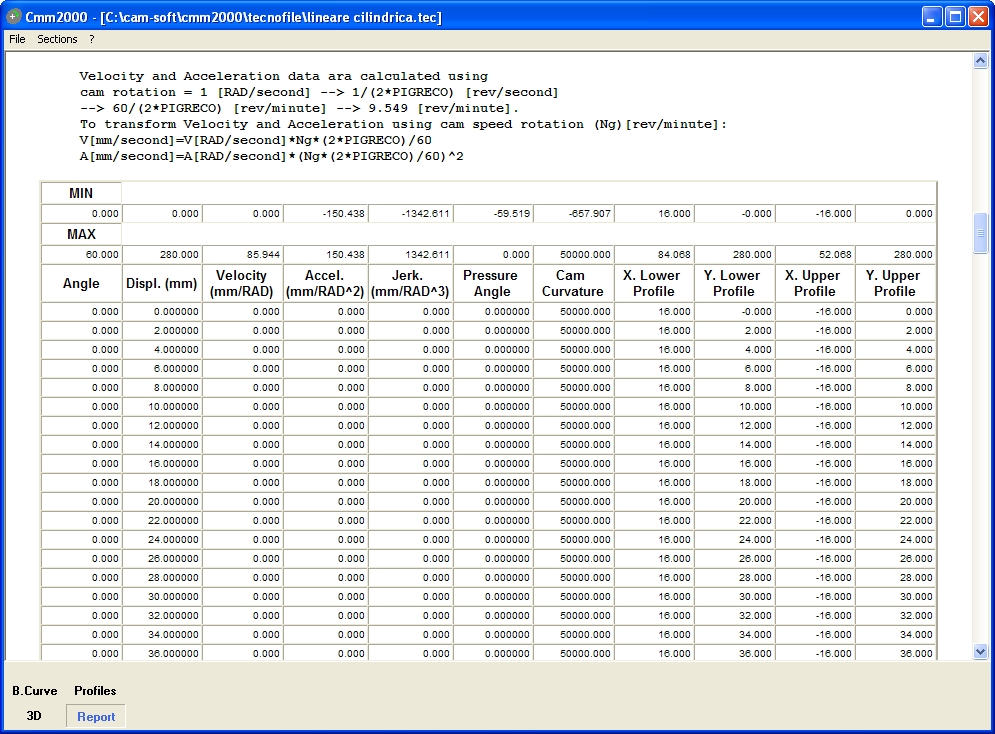Click the scroll down arrow

click(980, 652)
